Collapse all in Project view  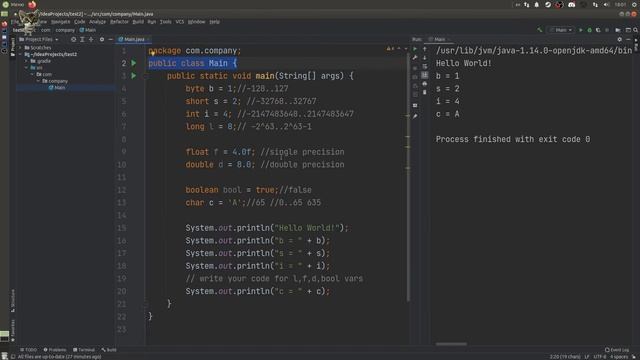[x=91, y=40]
